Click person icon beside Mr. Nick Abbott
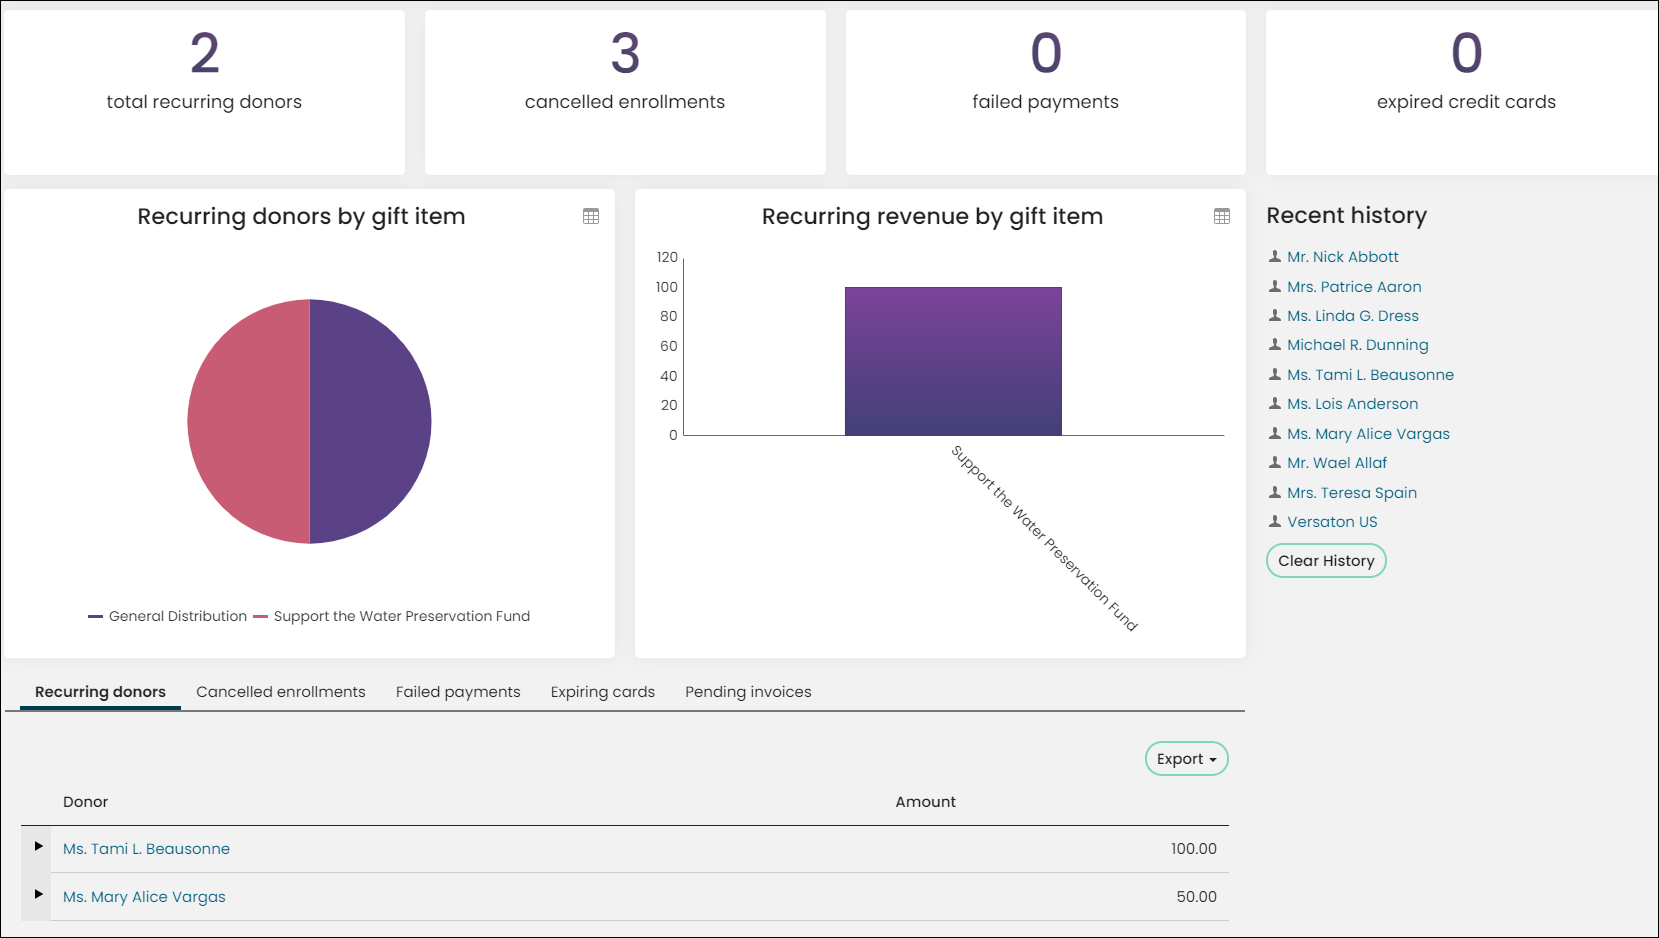The height and width of the screenshot is (938, 1659). coord(1275,257)
